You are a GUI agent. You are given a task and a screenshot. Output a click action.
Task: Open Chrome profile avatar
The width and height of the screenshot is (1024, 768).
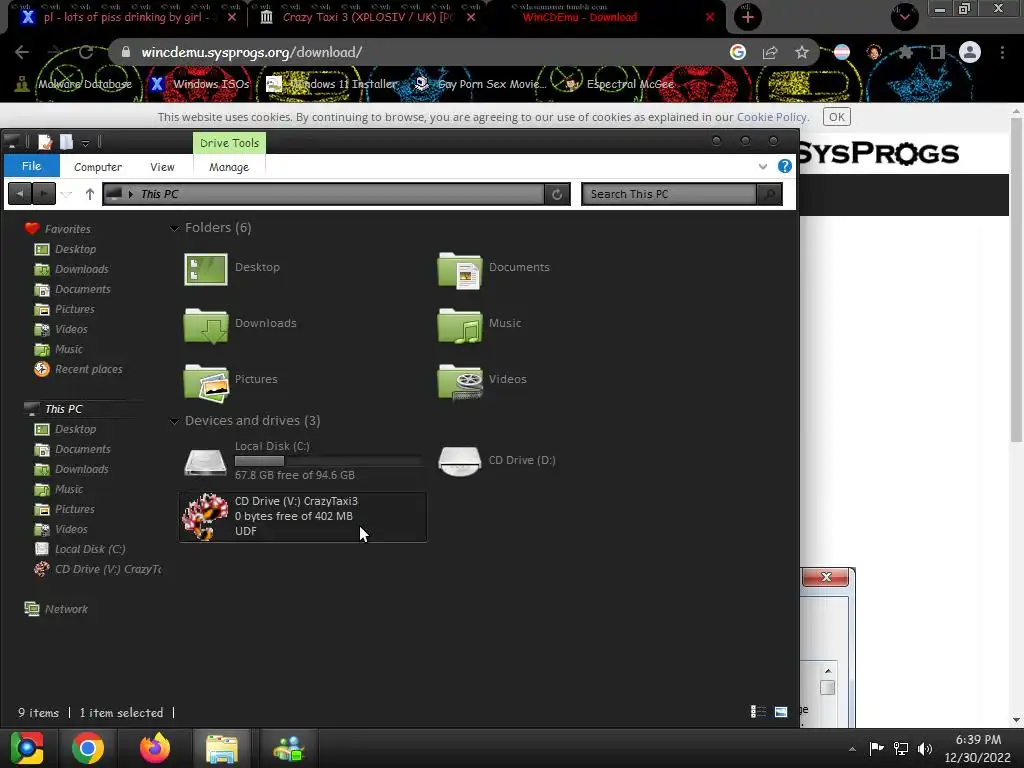click(x=970, y=52)
